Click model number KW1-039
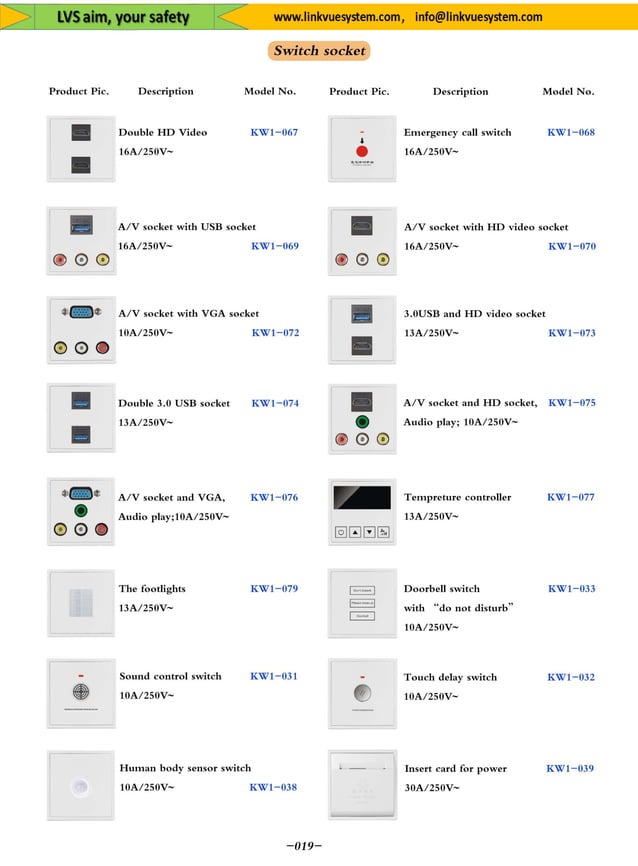This screenshot has width=638, height=866. (570, 768)
